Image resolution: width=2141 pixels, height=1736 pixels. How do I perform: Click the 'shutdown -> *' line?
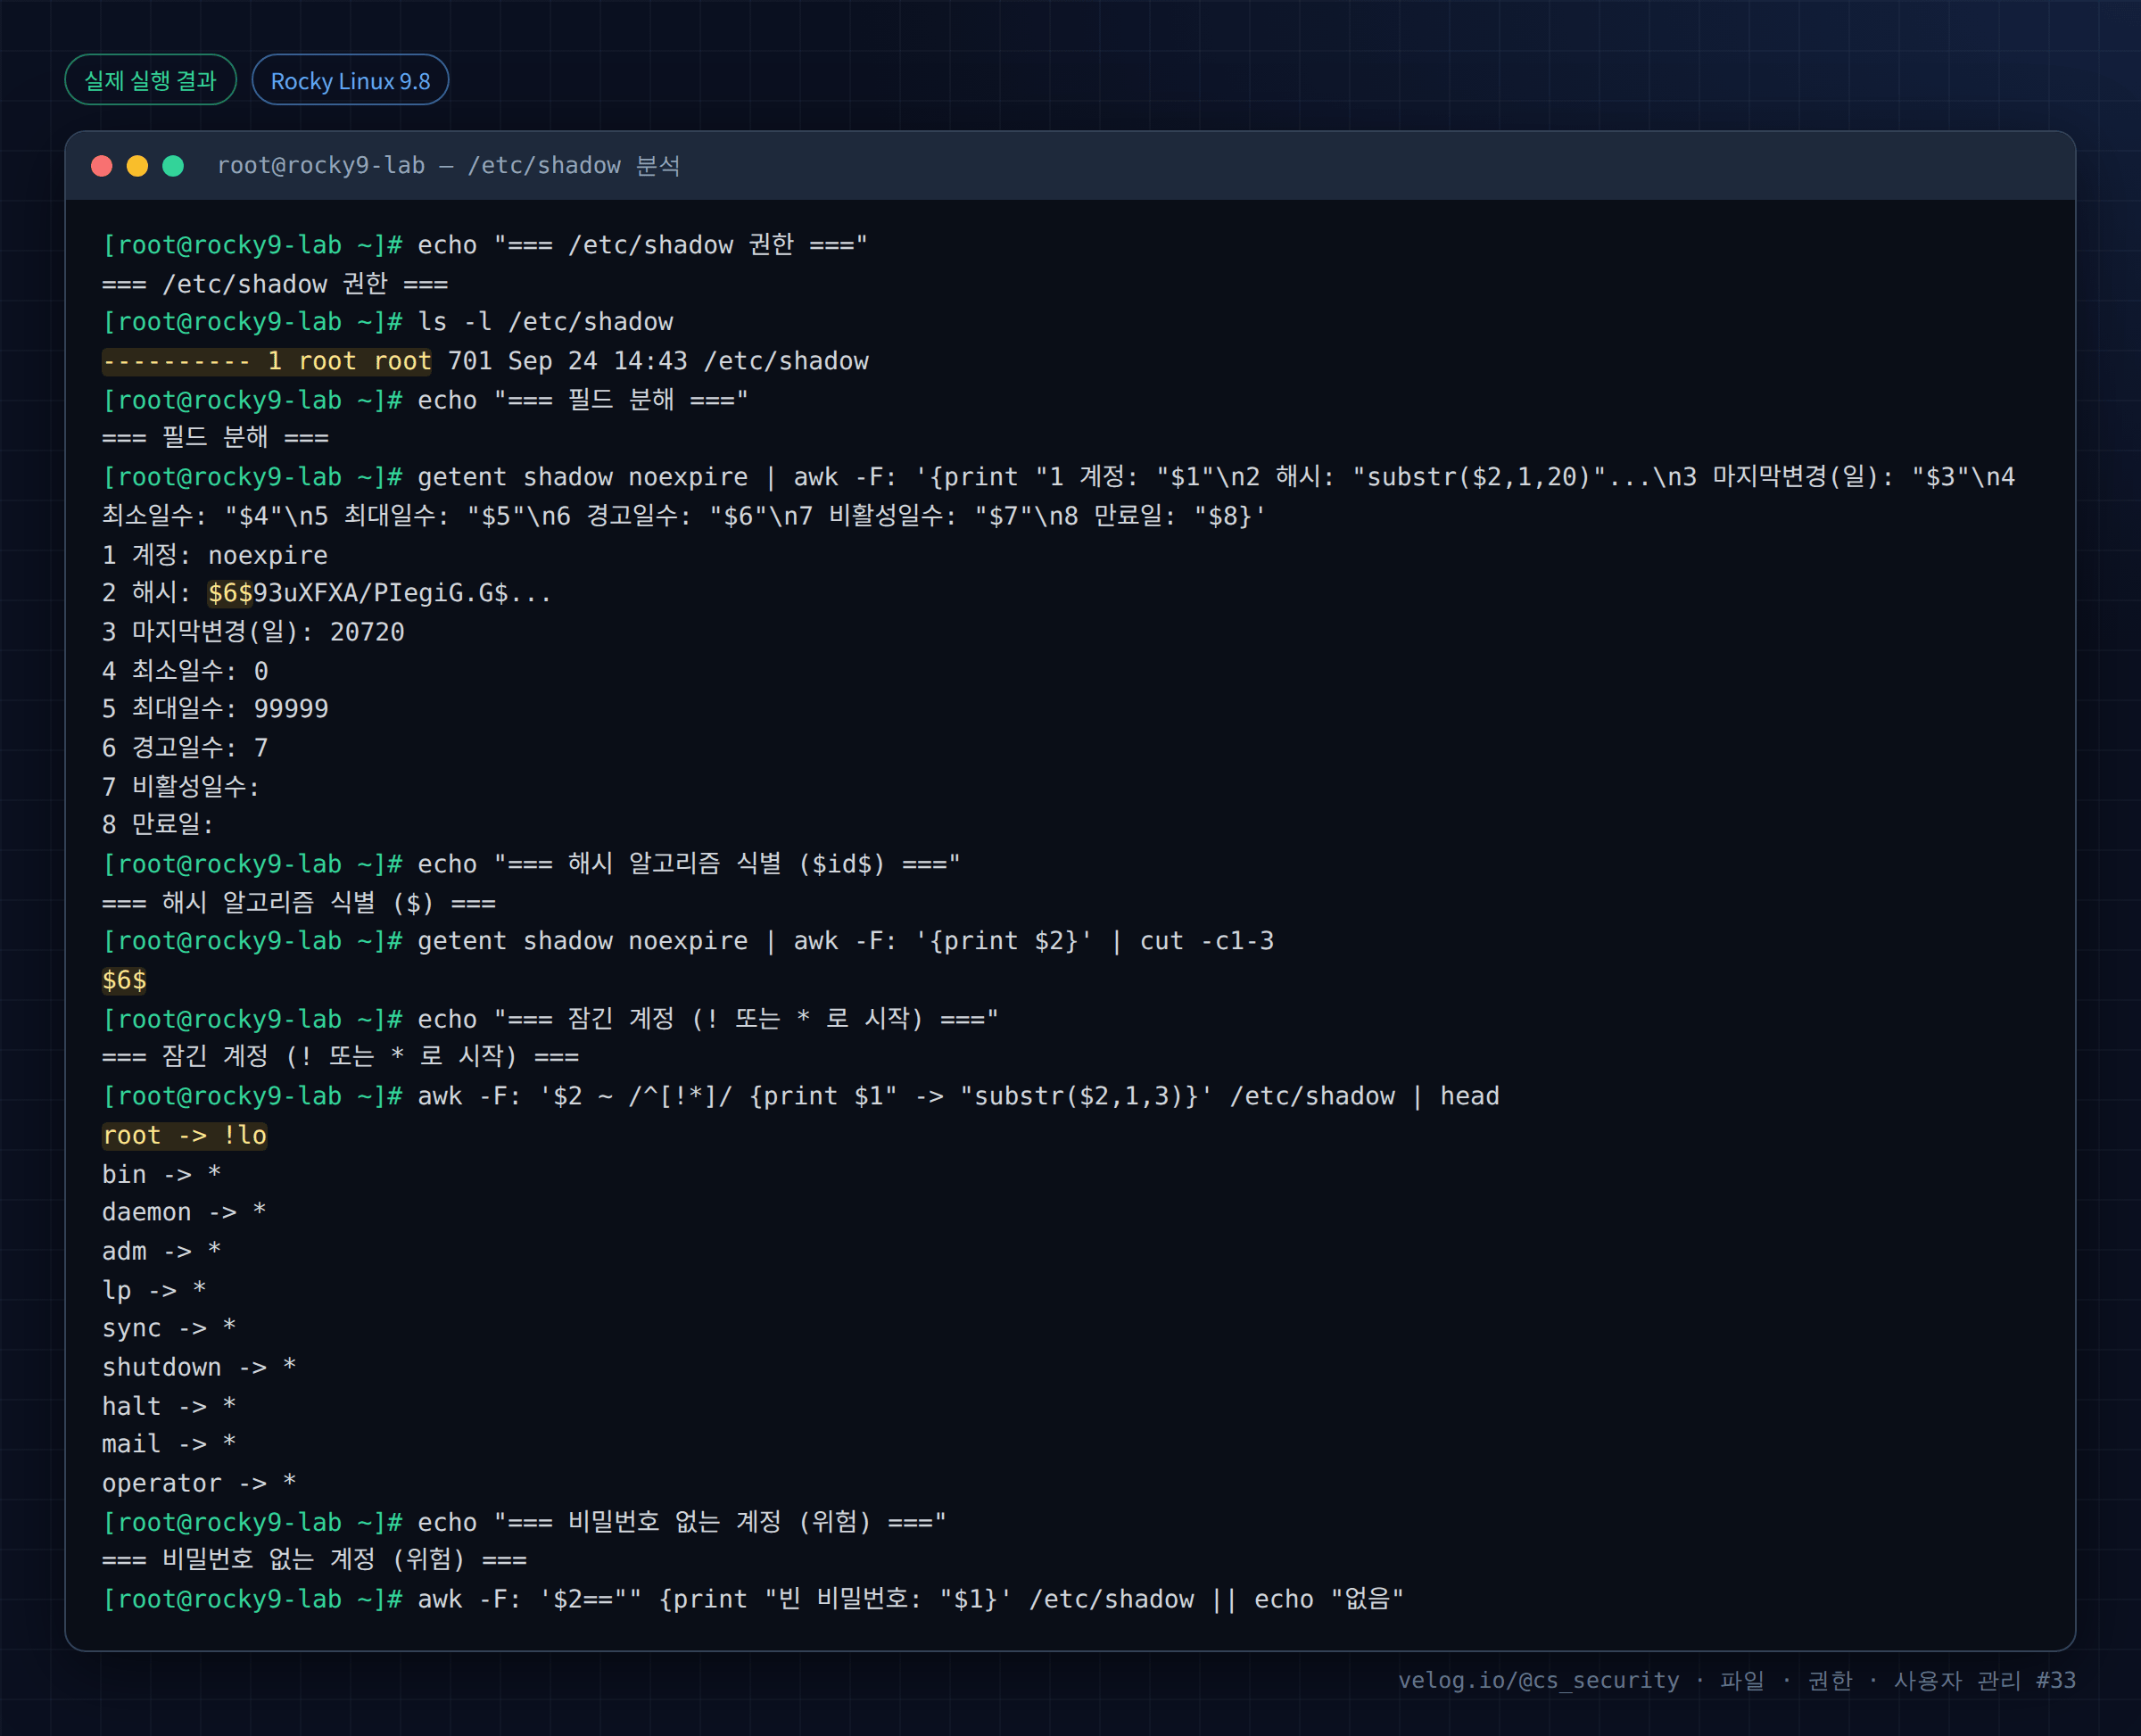199,1367
